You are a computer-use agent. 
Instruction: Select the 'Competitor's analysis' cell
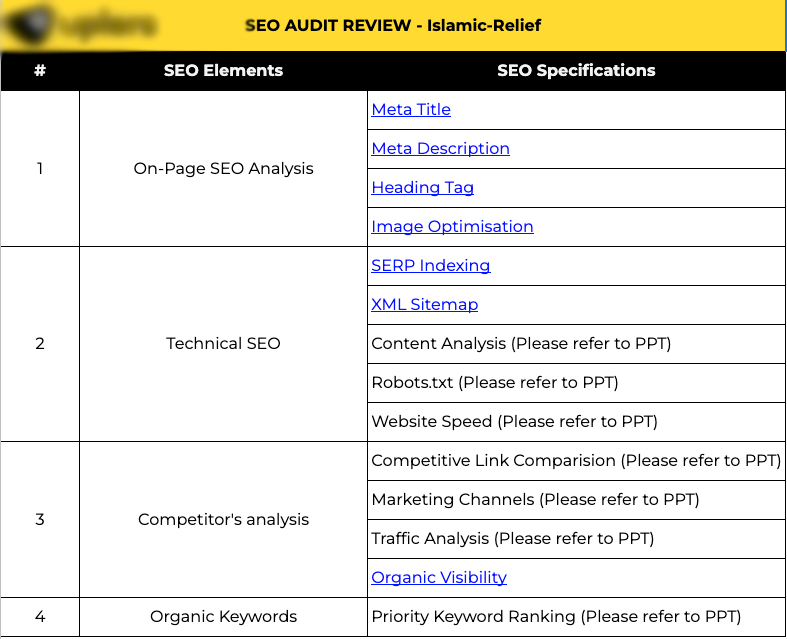click(x=223, y=520)
